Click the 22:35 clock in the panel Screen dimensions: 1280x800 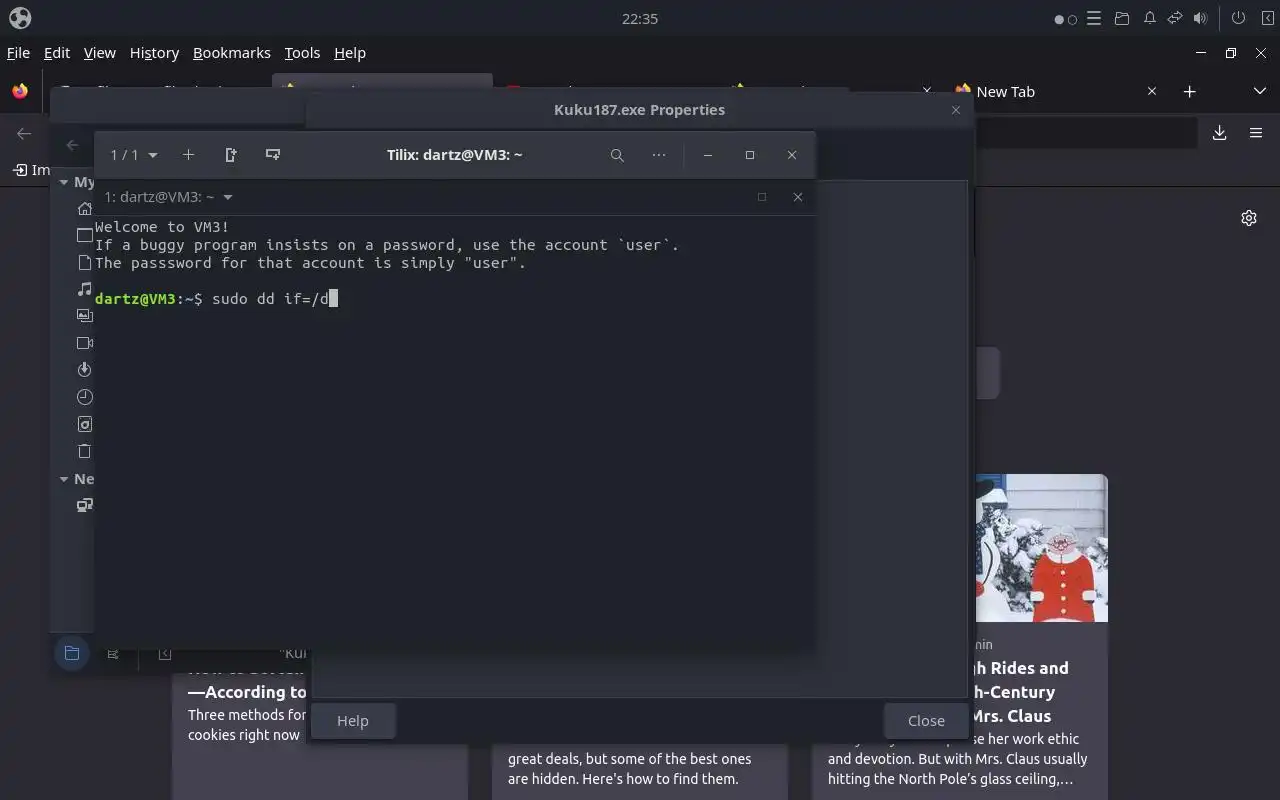coord(640,18)
